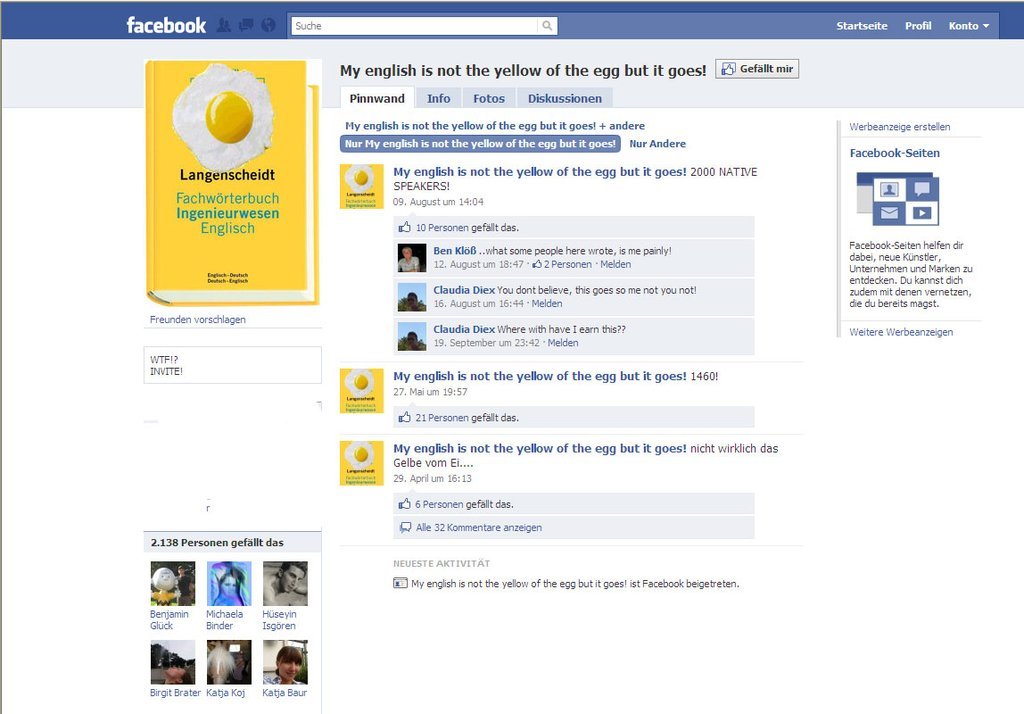This screenshot has width=1024, height=714.
Task: View the 6 Personen who like this
Action: click(439, 505)
